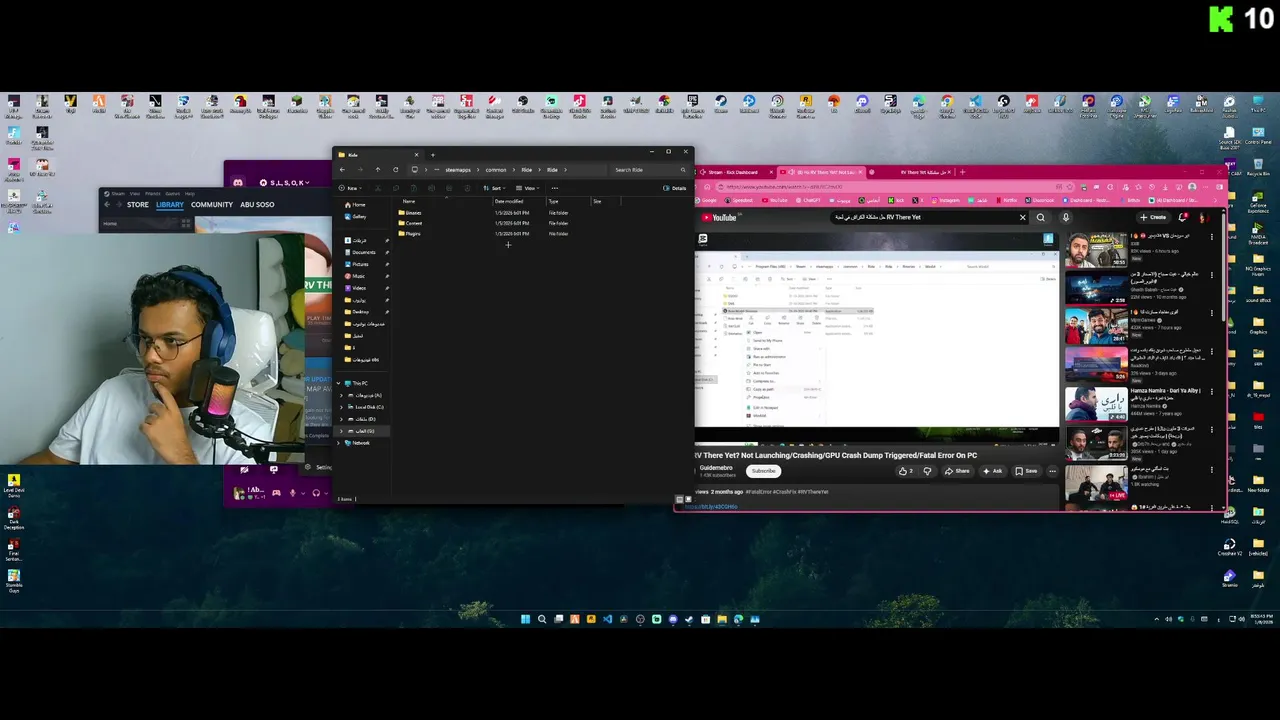Click the YouTube search magnifier button

[1041, 217]
